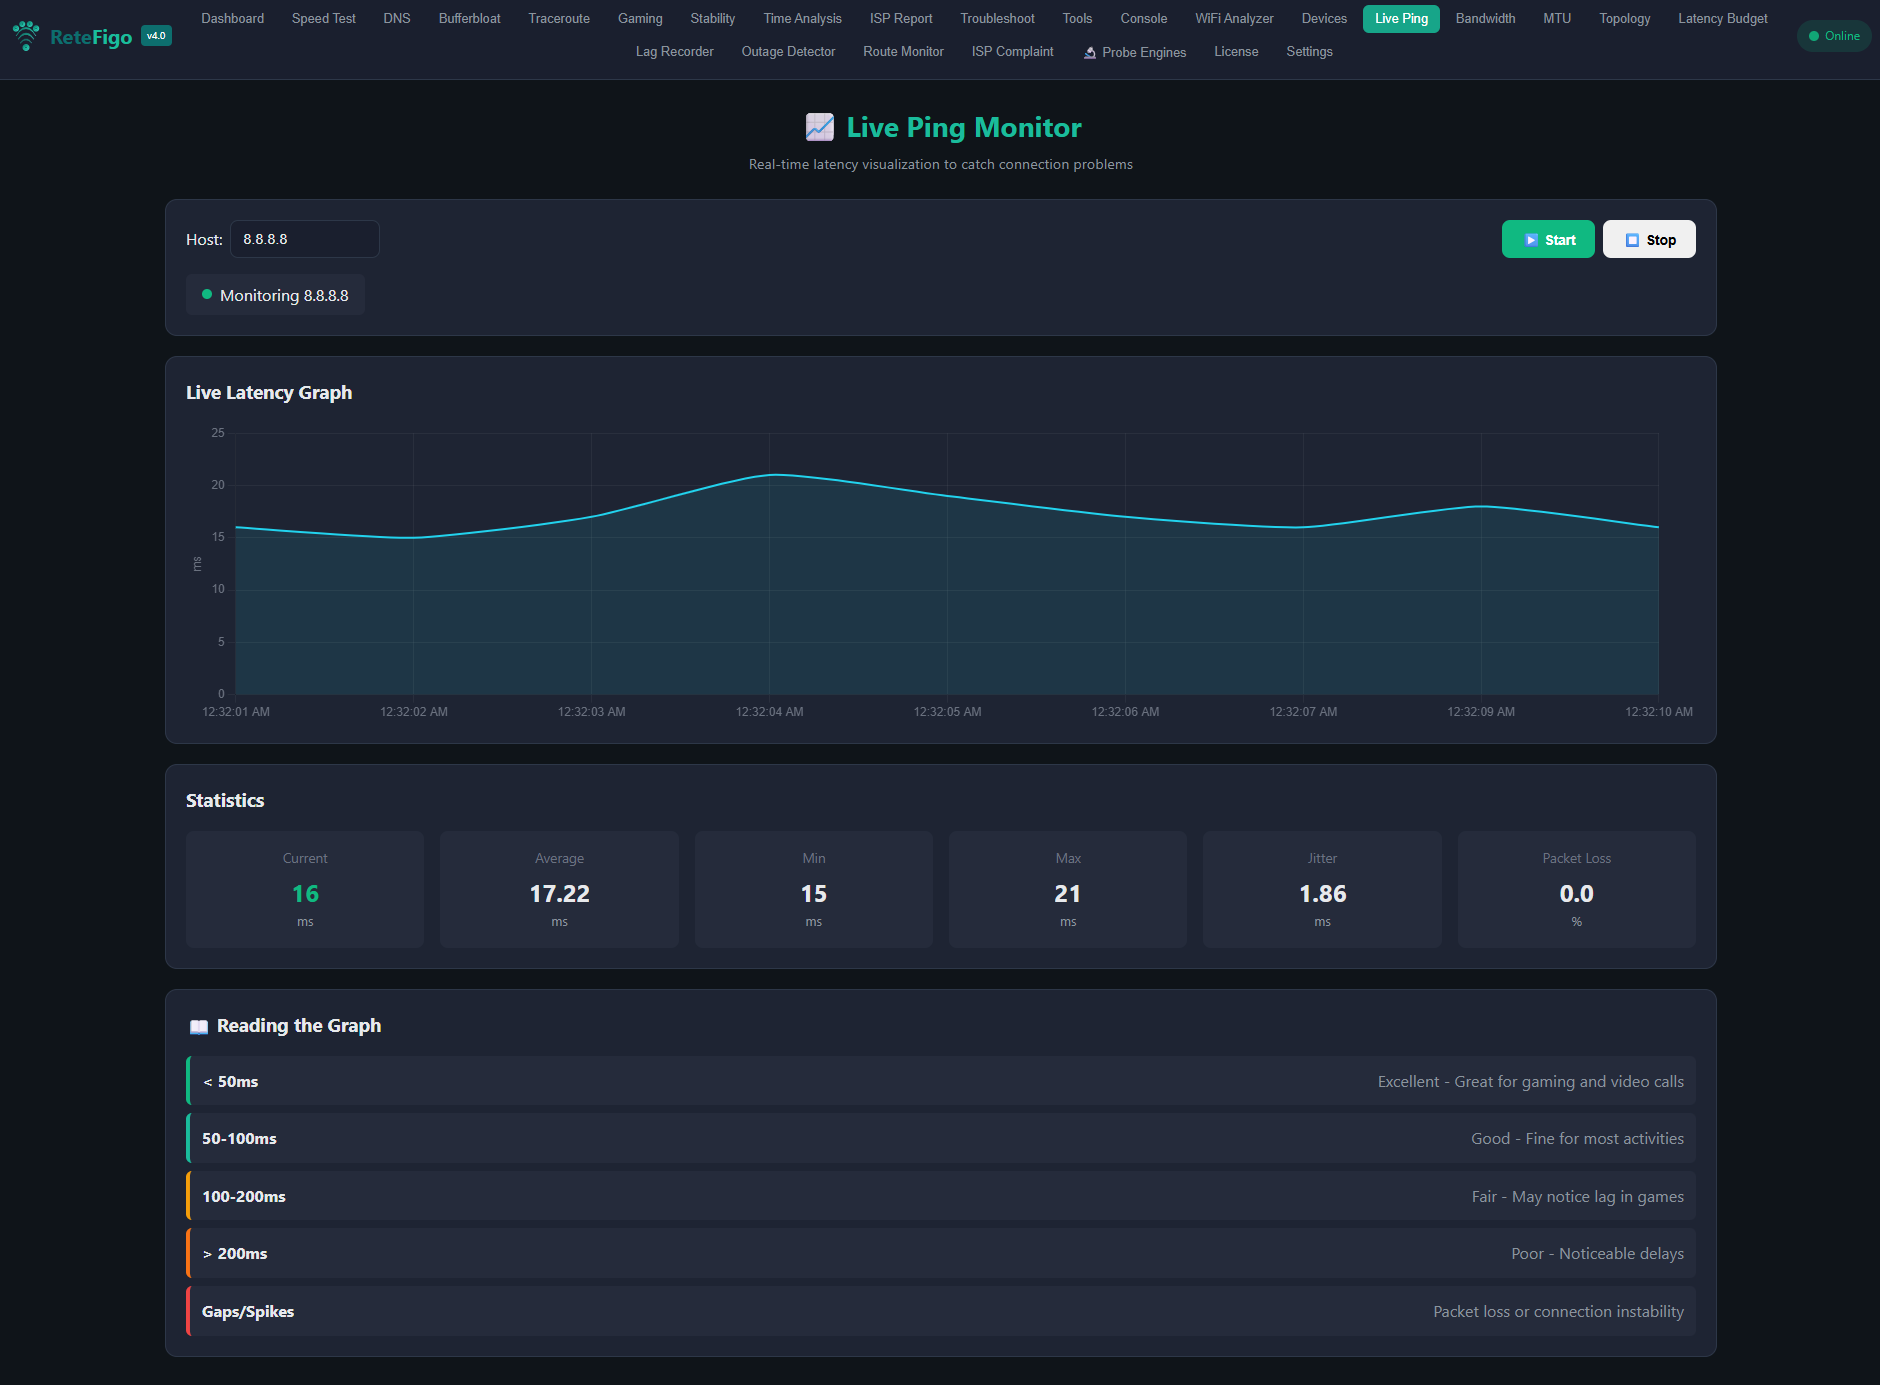The height and width of the screenshot is (1385, 1880).
Task: Start monitoring the host
Action: 1548,239
